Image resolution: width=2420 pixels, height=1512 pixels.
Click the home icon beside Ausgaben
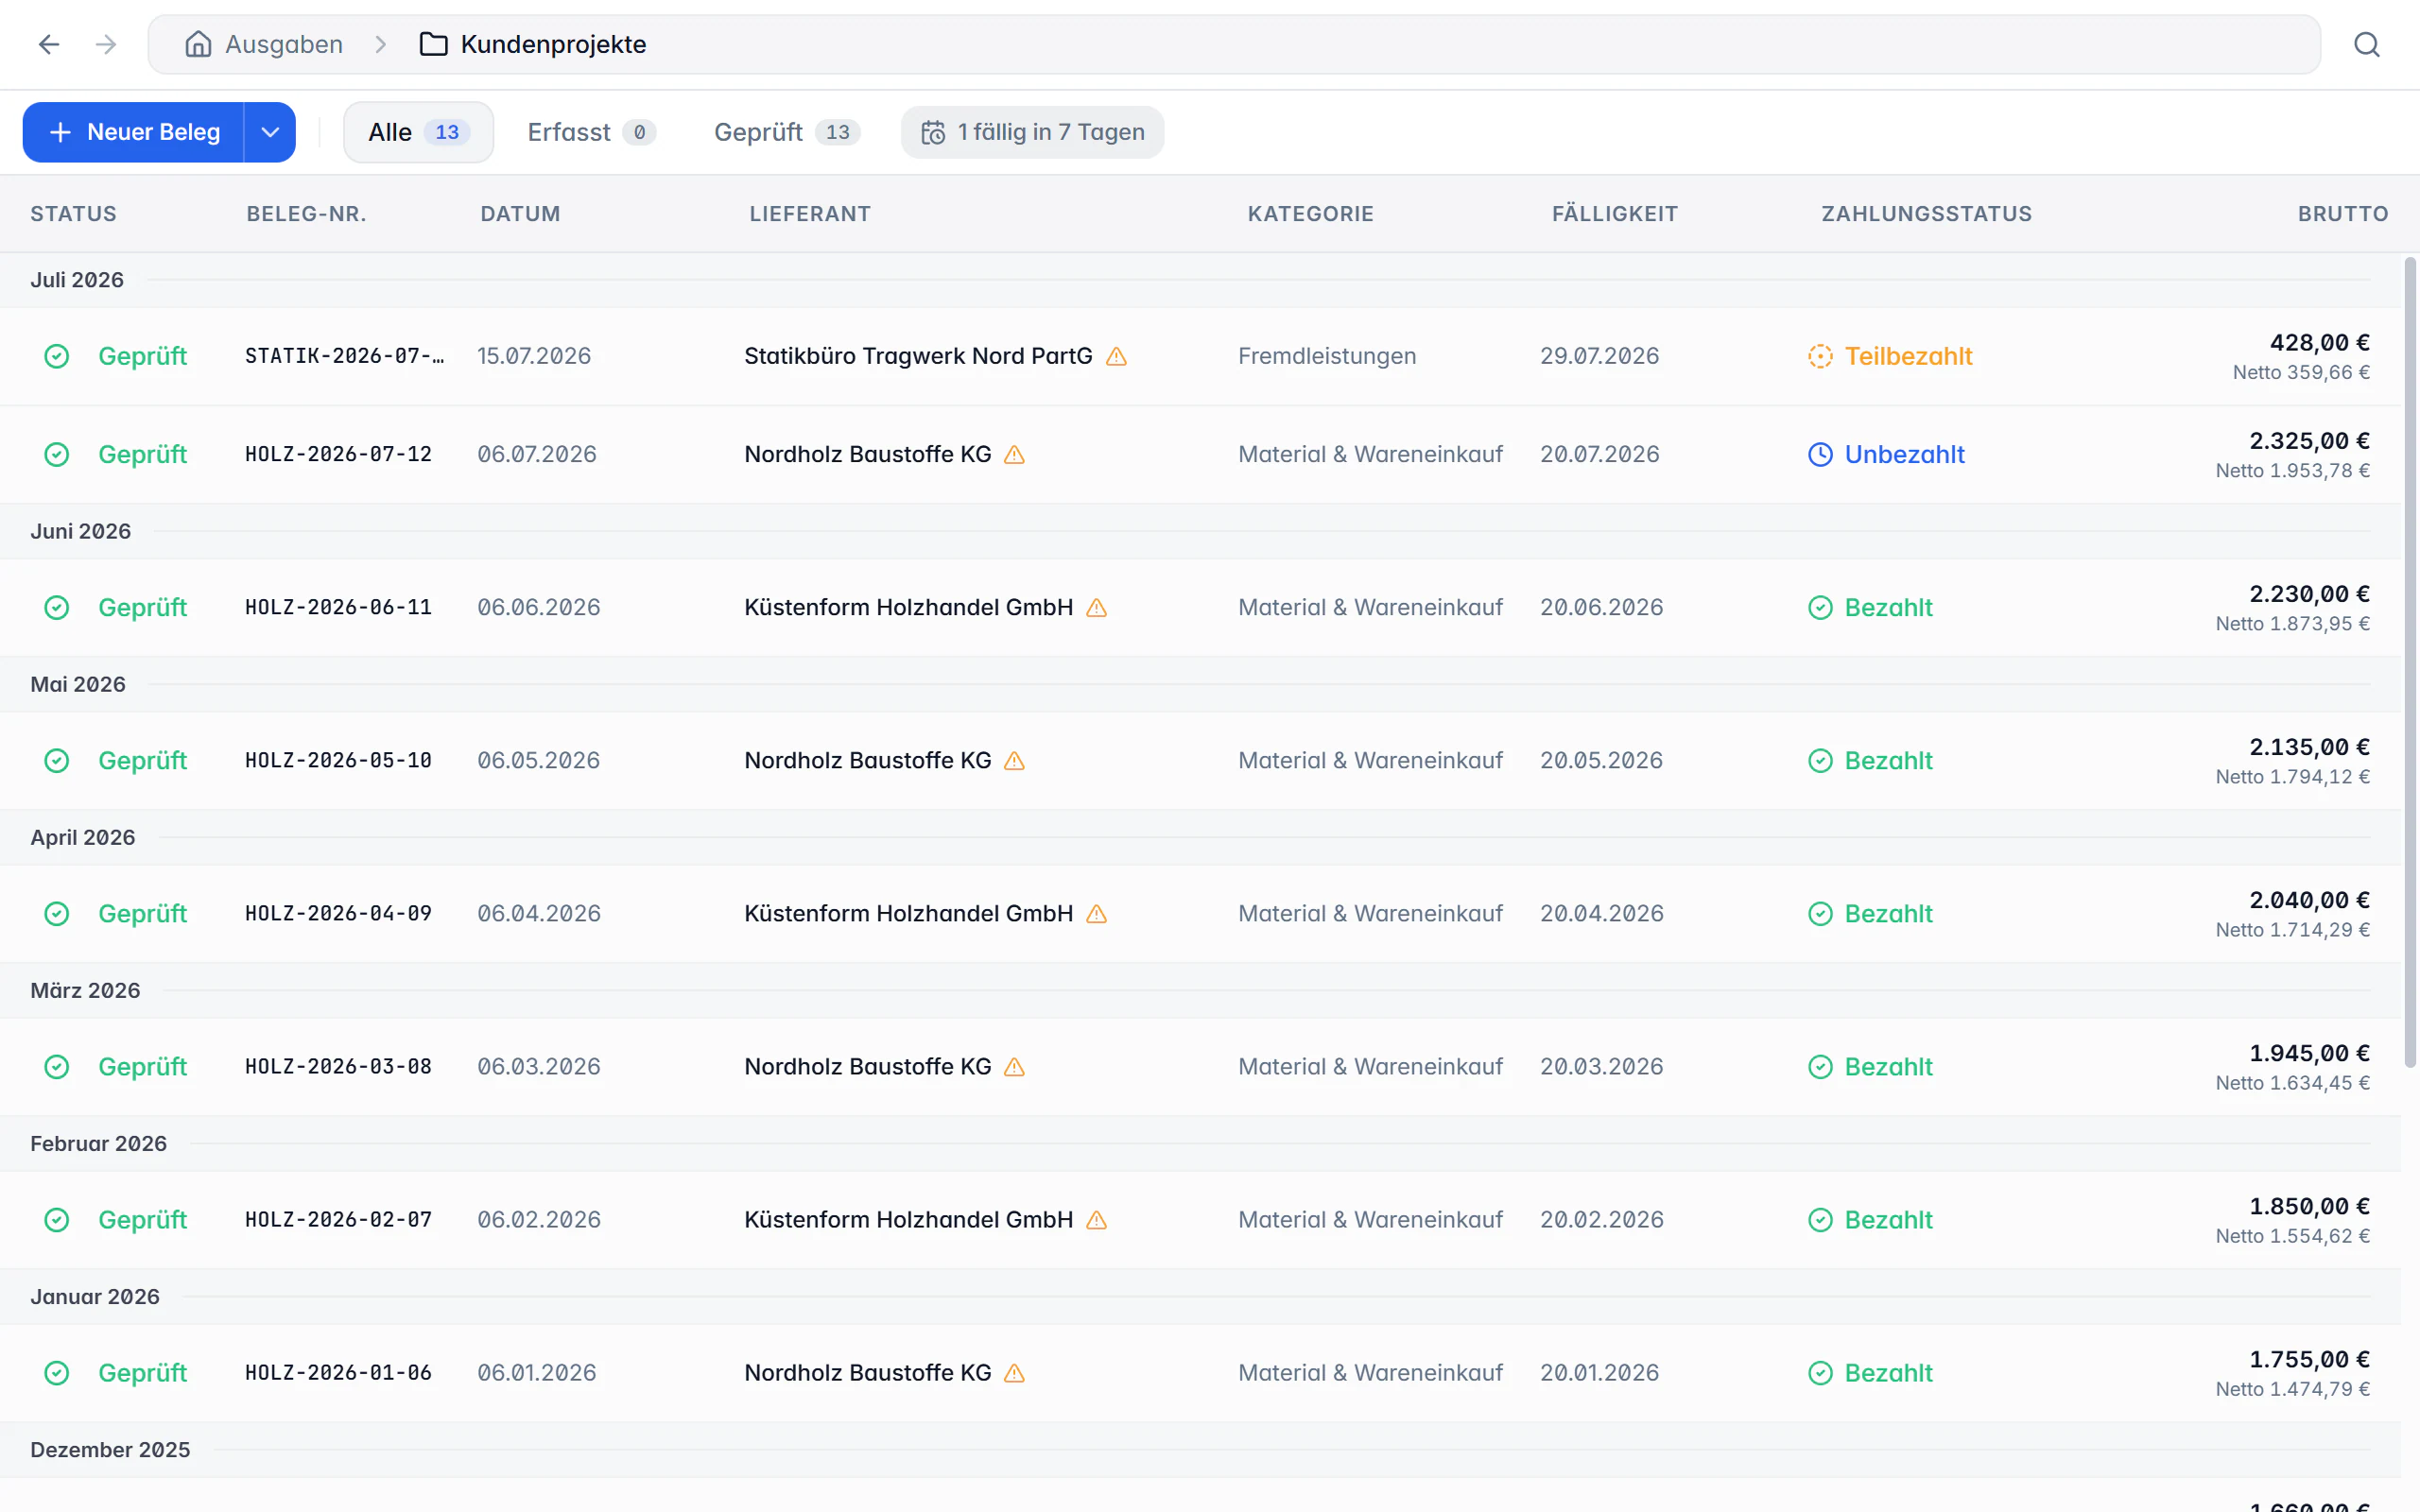click(x=198, y=44)
